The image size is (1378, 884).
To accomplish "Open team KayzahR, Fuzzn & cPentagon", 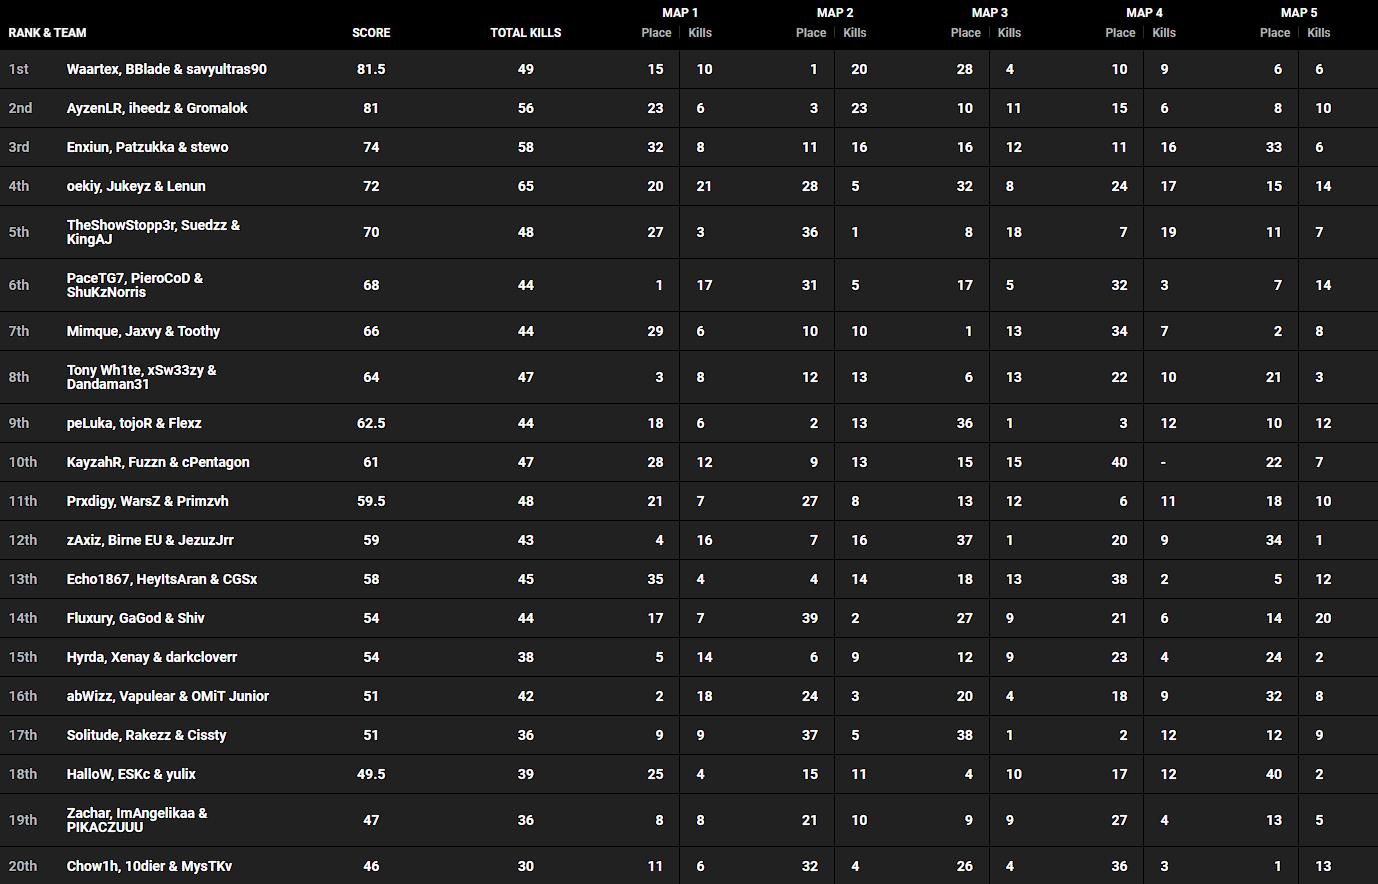I will pyautogui.click(x=158, y=462).
